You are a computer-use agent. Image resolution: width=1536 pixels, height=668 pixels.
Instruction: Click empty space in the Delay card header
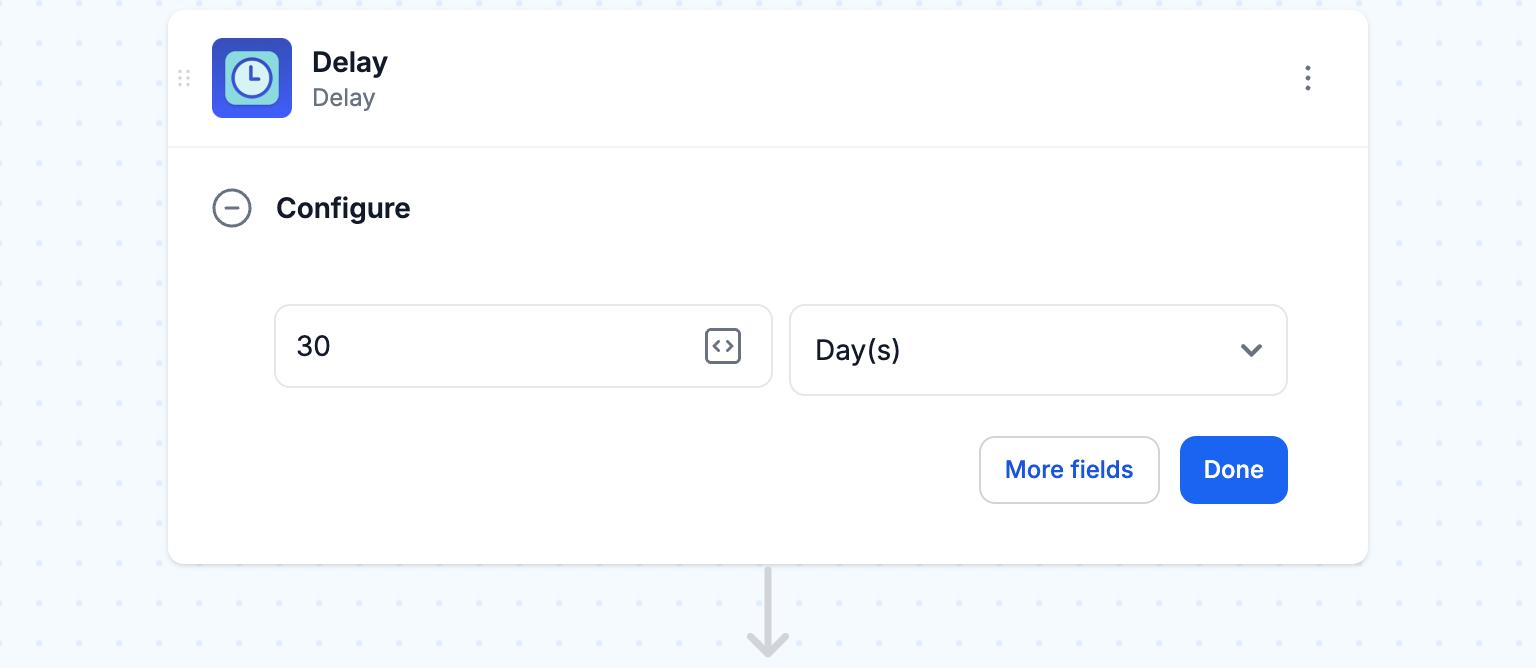[x=800, y=78]
